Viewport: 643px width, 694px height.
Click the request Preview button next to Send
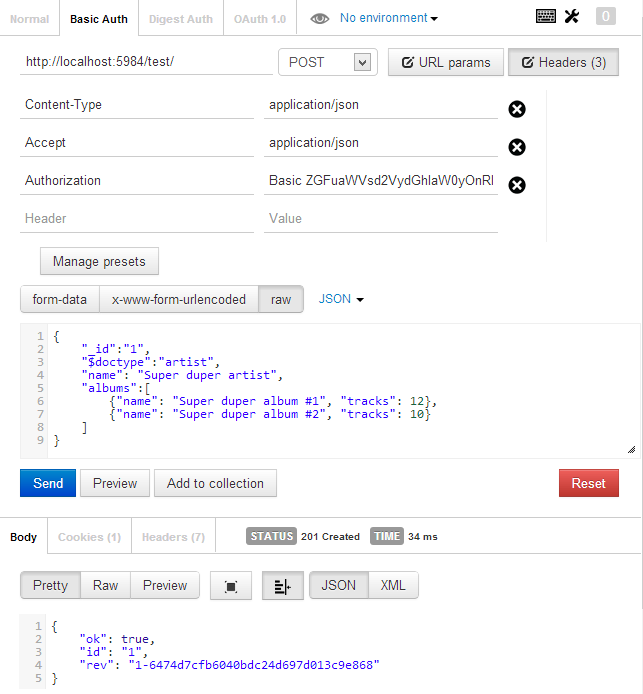click(115, 483)
